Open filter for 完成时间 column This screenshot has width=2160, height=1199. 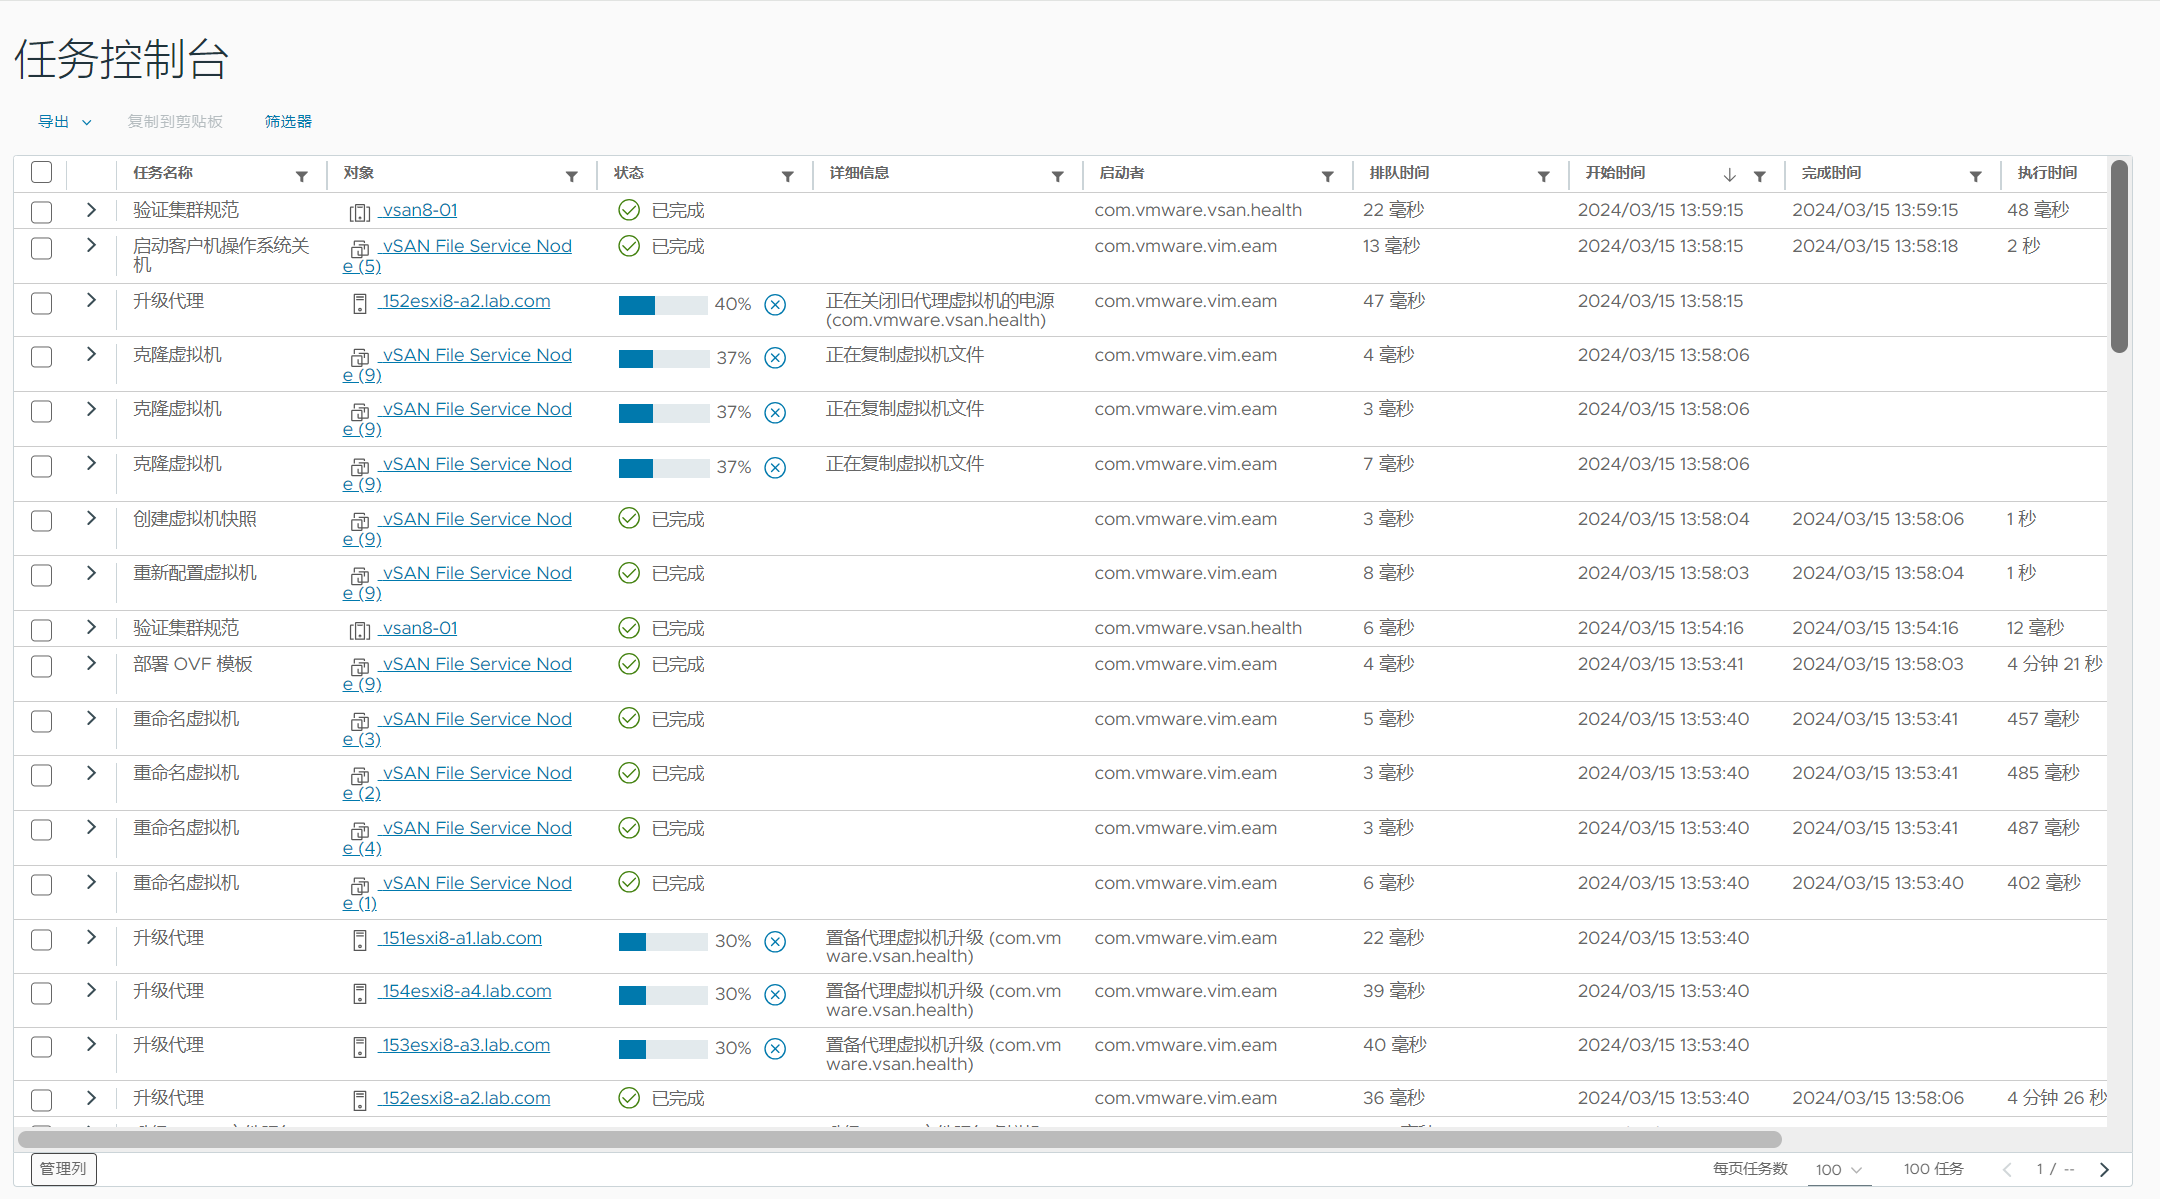coord(1975,176)
